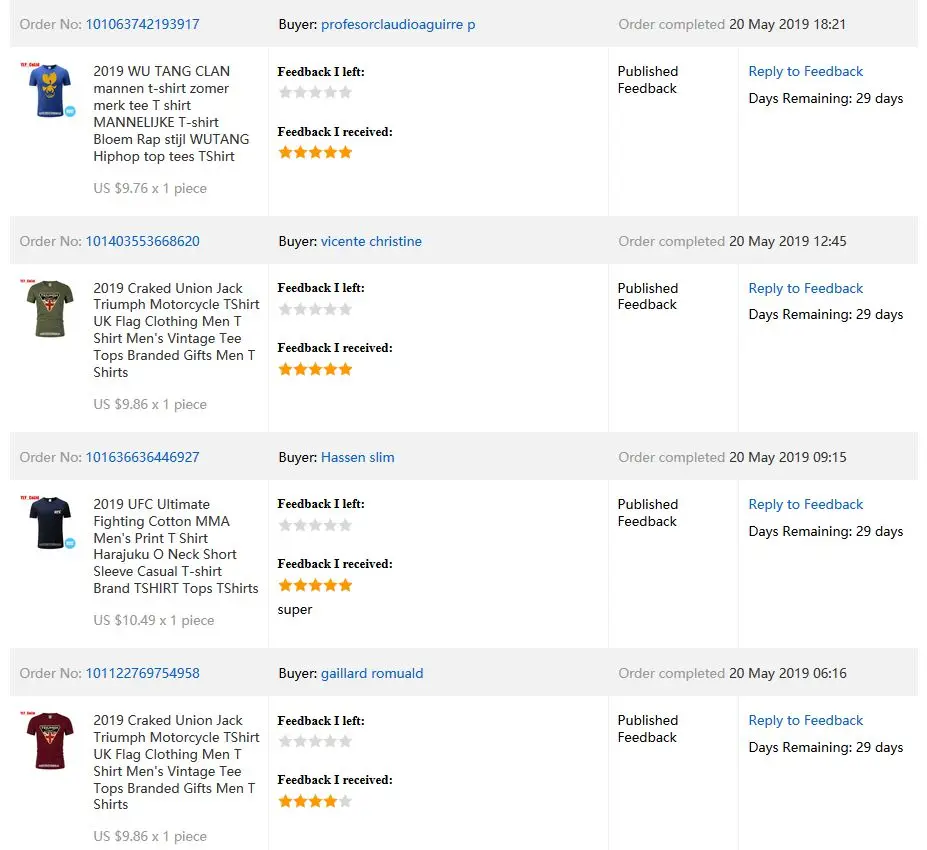Click the four-star rating from gaillard romuald
This screenshot has height=850, width=927.
point(315,802)
